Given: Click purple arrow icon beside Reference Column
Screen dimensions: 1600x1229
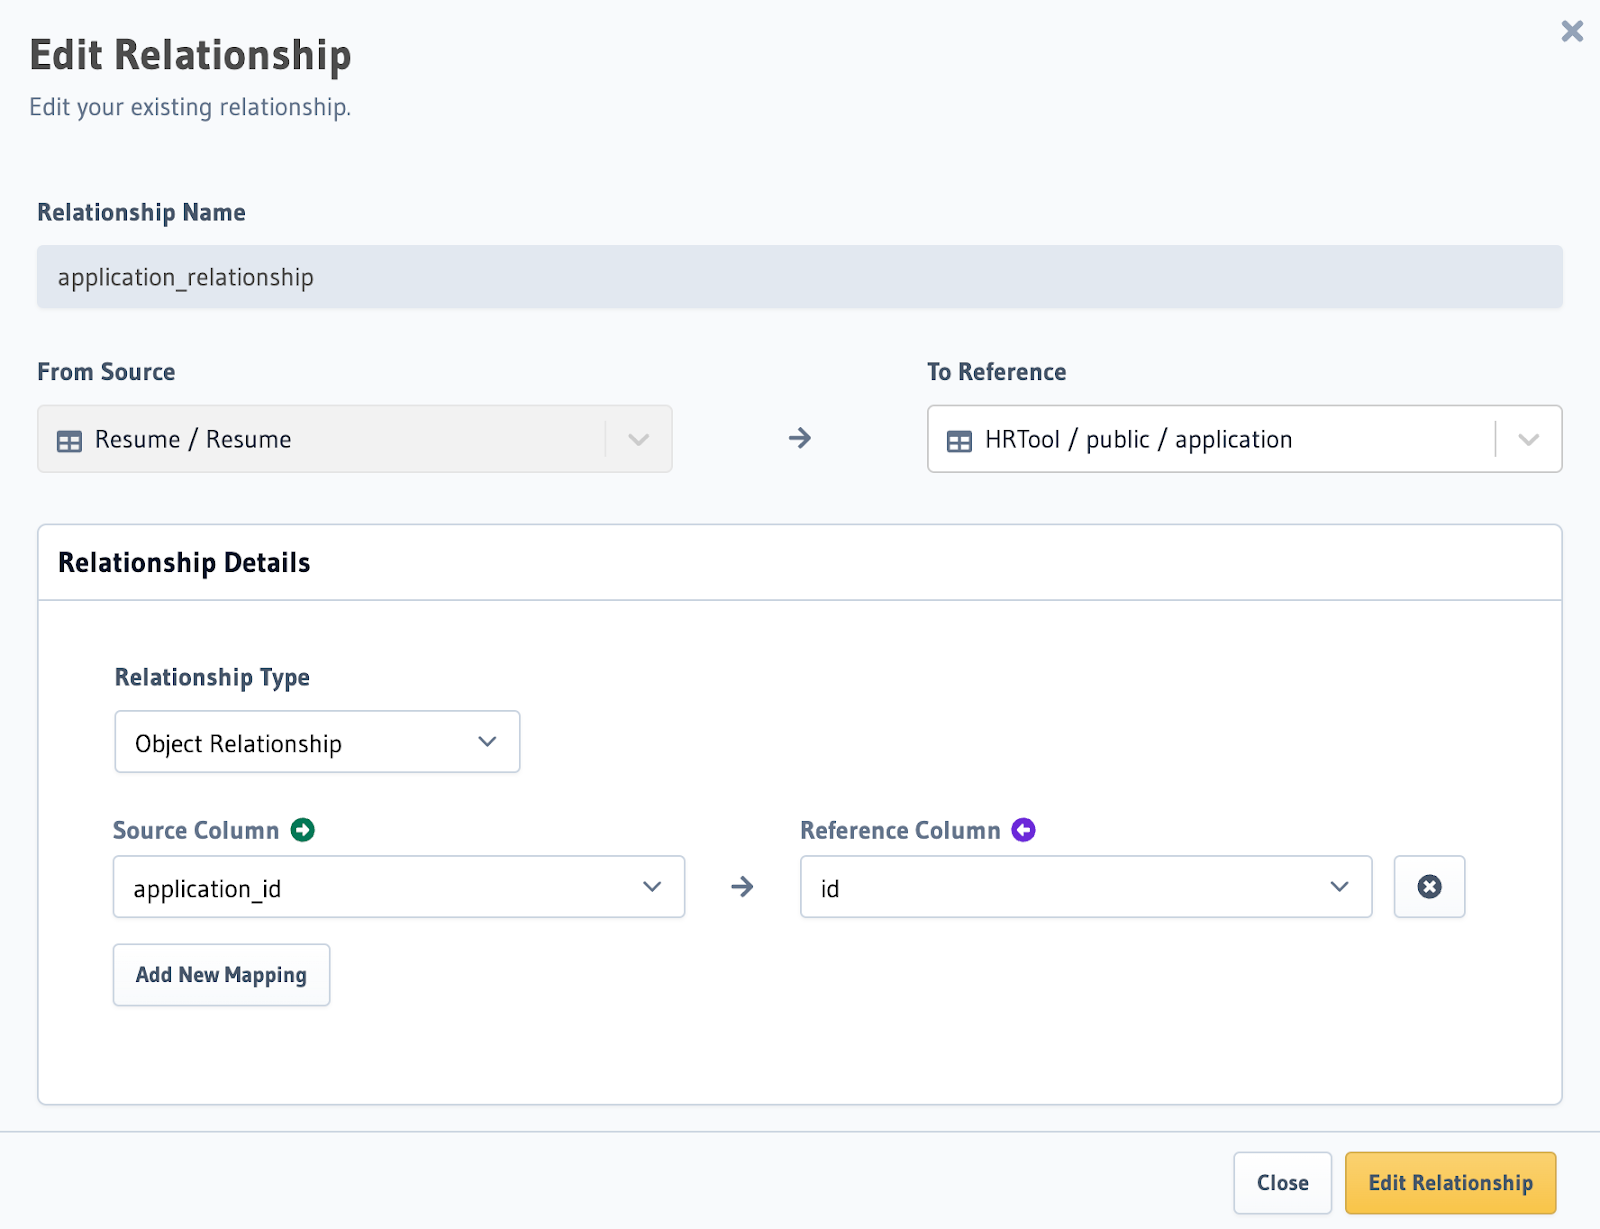Looking at the screenshot, I should [1023, 830].
